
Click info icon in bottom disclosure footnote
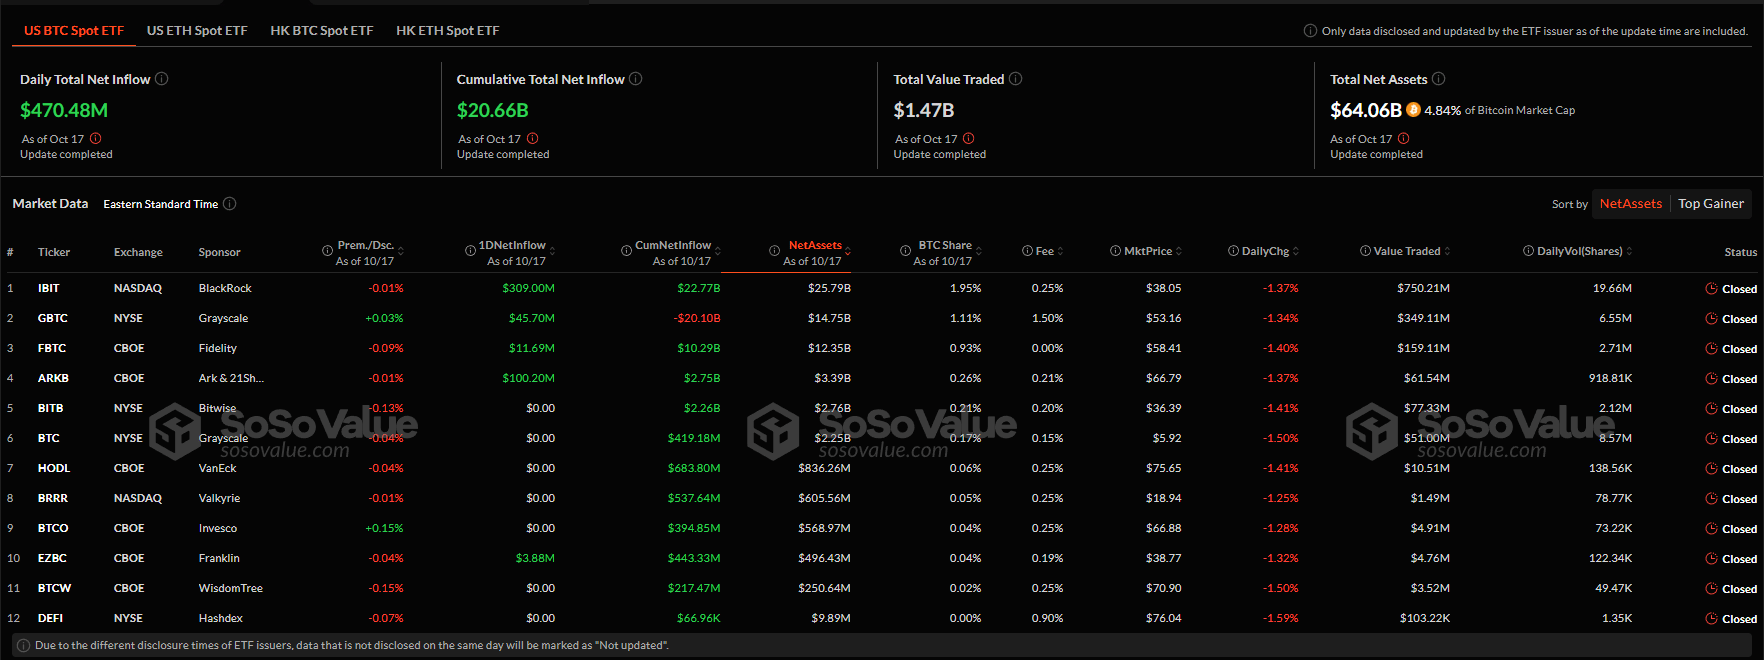24,646
